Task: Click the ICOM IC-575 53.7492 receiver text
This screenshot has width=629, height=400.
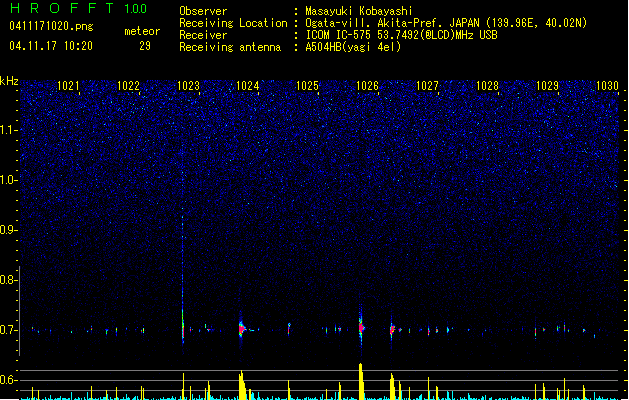Action: (402, 35)
